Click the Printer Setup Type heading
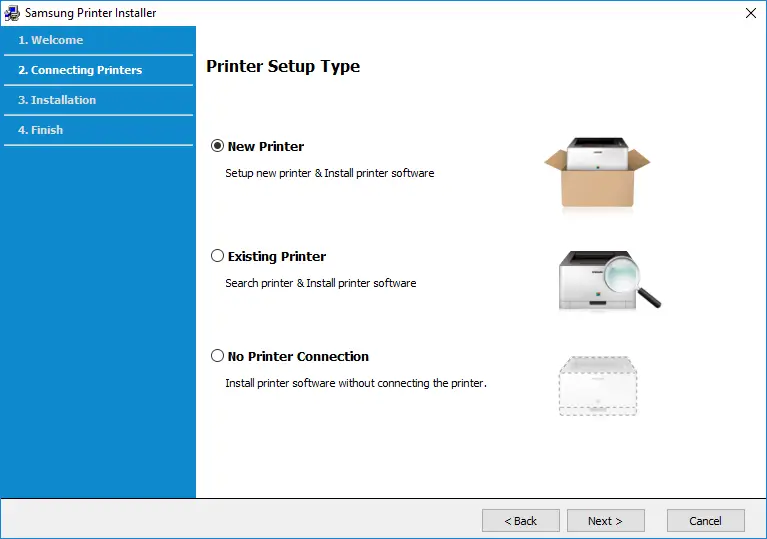Screen dimensions: 767x539 (283, 67)
